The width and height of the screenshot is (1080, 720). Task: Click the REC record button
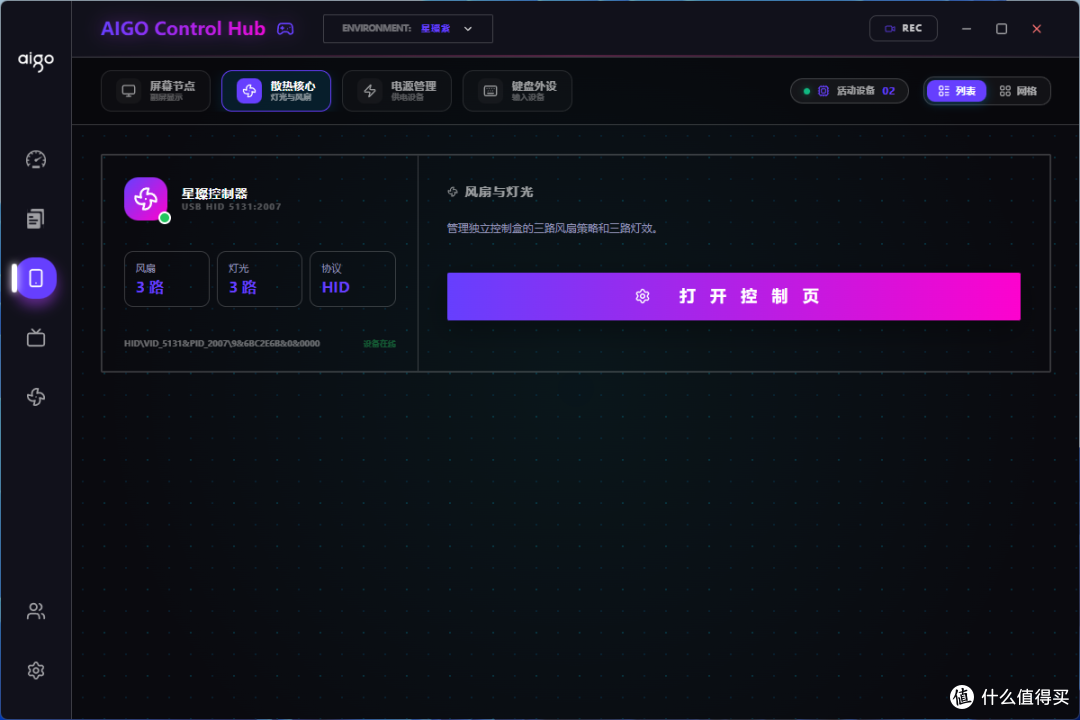pyautogui.click(x=903, y=29)
